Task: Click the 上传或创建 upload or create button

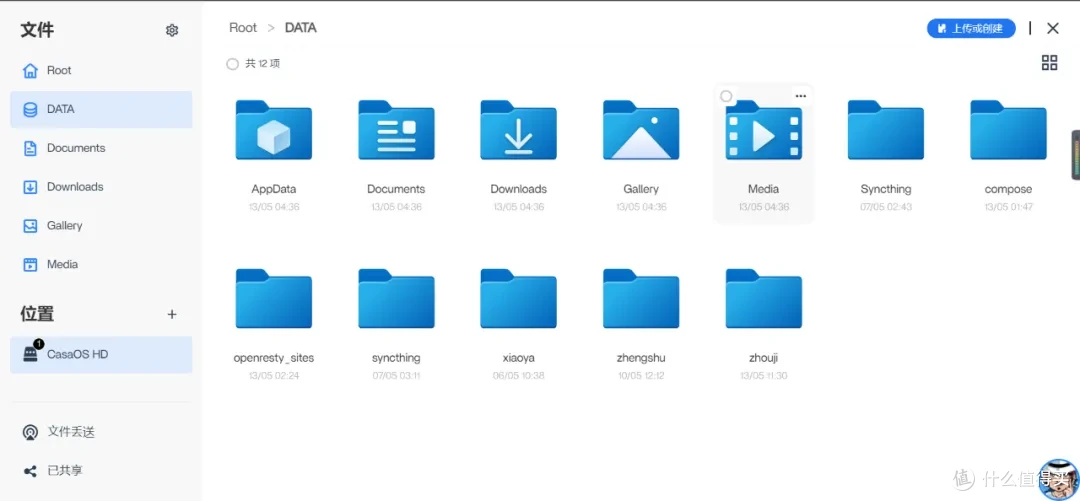Action: pos(971,28)
